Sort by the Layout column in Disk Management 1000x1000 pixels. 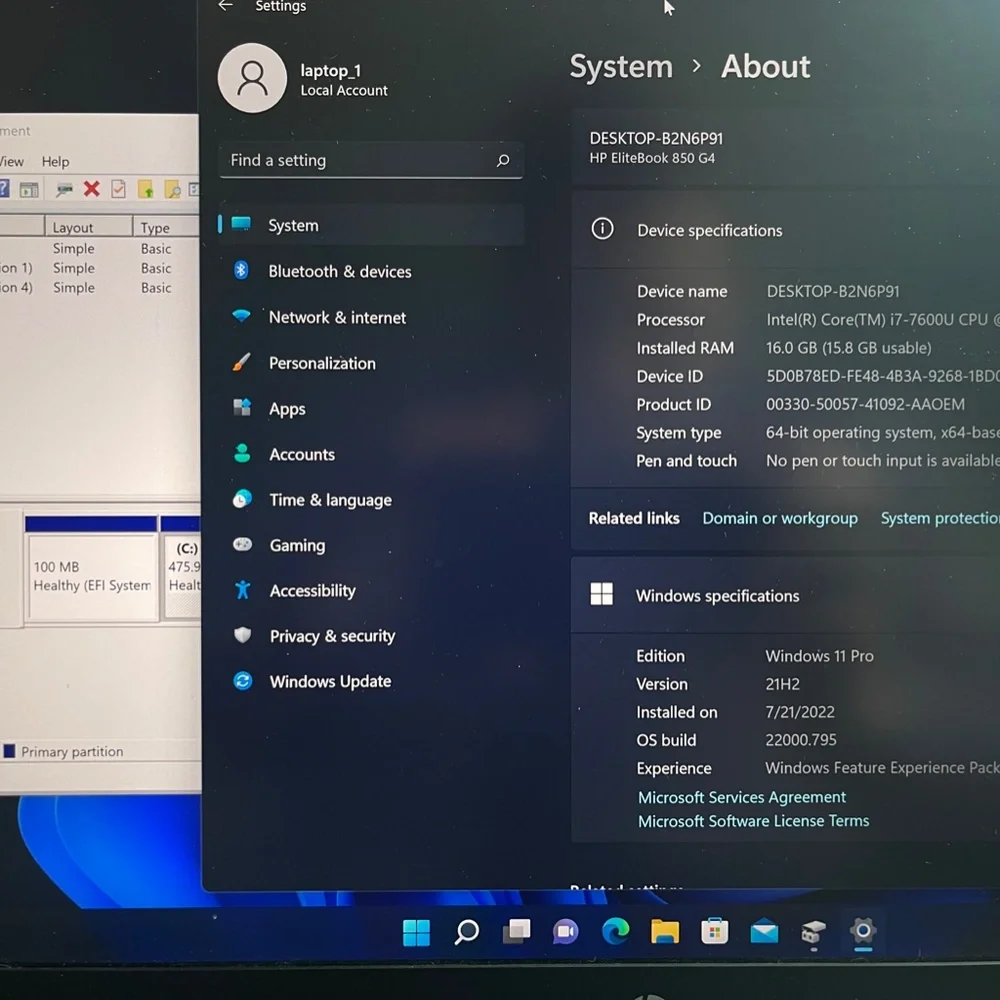coord(89,227)
